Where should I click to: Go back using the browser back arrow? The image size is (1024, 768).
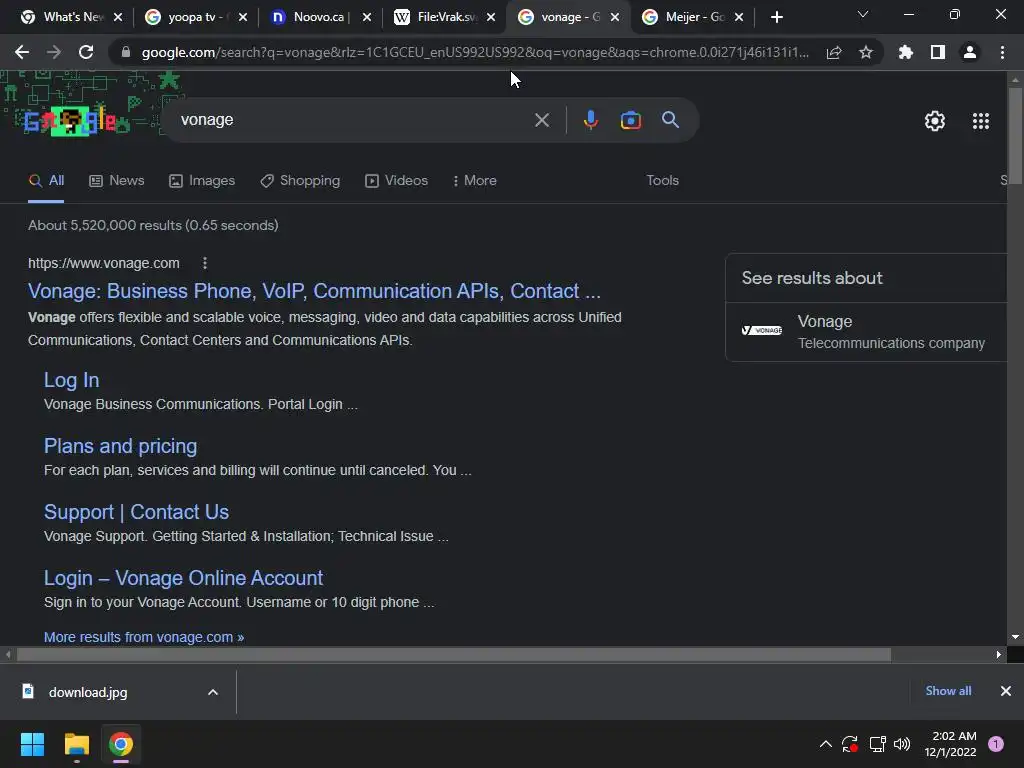pyautogui.click(x=22, y=52)
